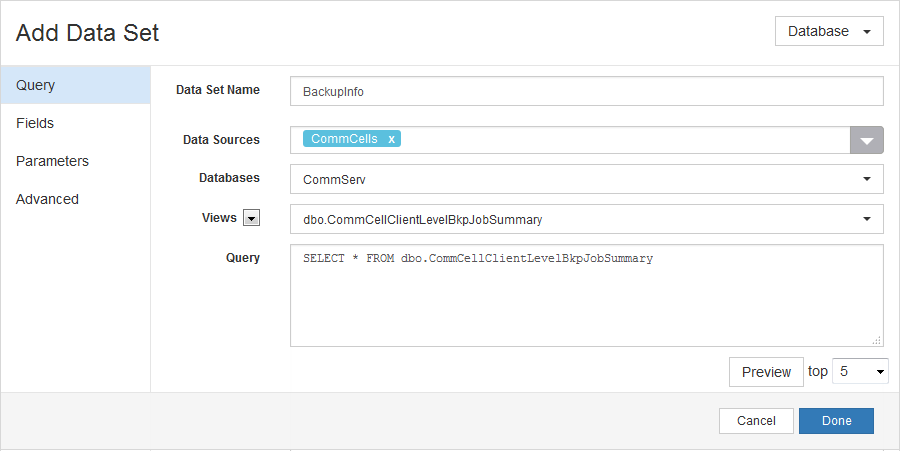Grab the Query box resize handle
This screenshot has width=900, height=451.
tap(876, 340)
